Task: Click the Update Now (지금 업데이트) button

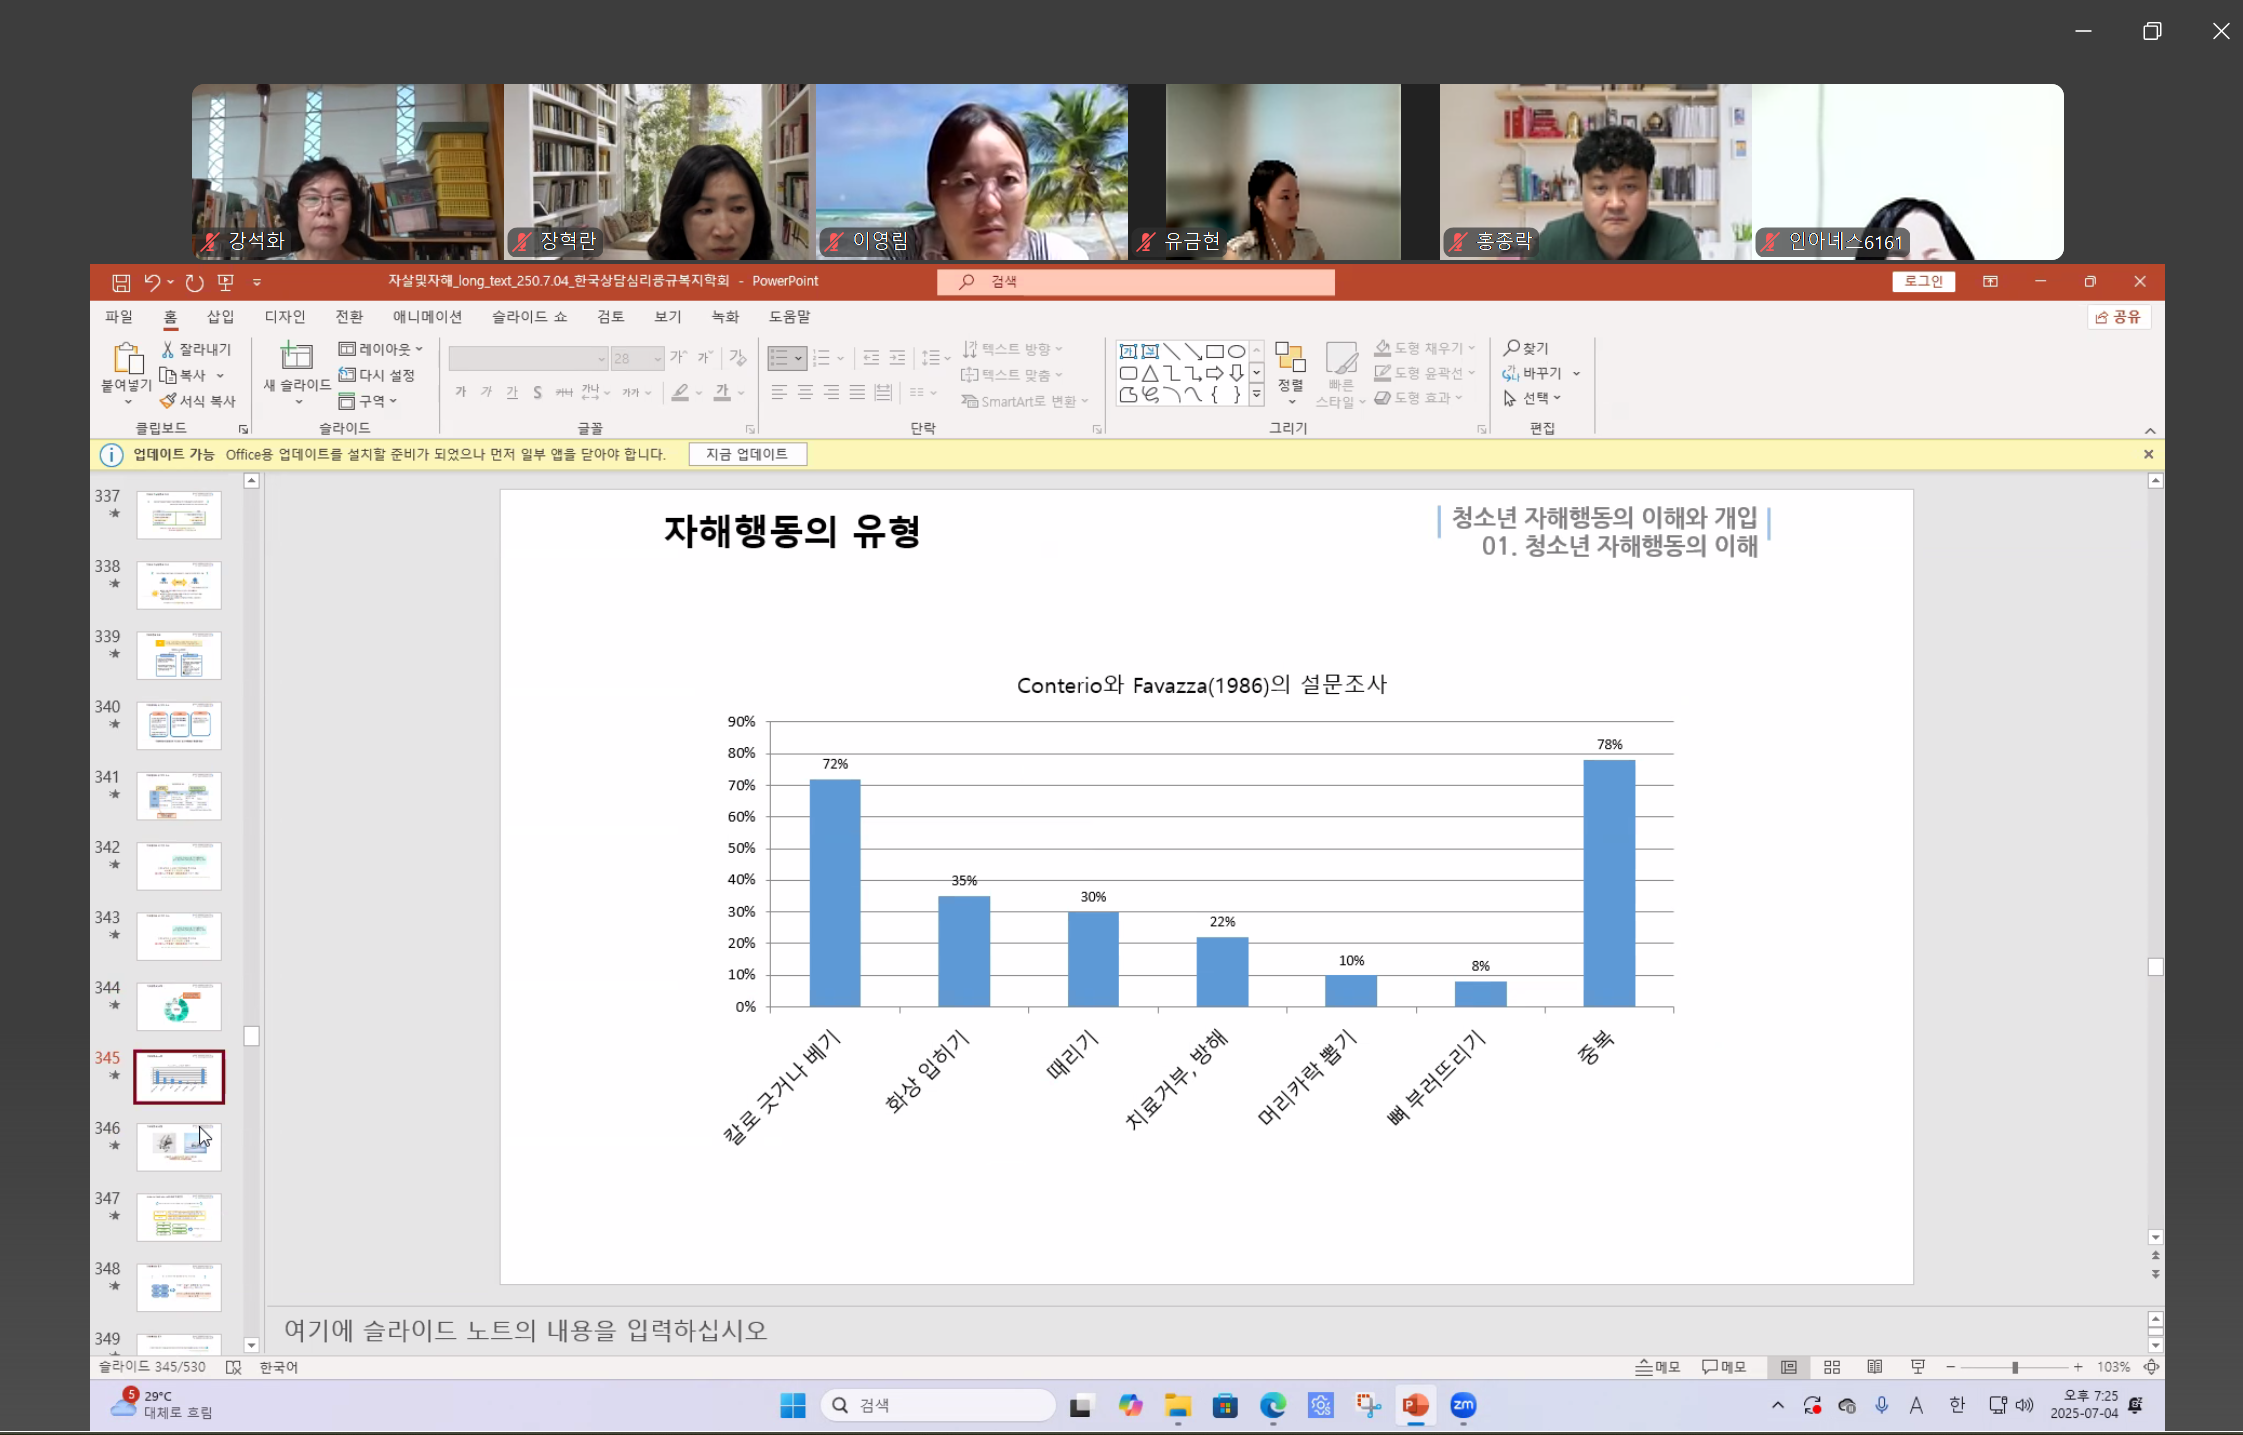Action: [x=747, y=454]
